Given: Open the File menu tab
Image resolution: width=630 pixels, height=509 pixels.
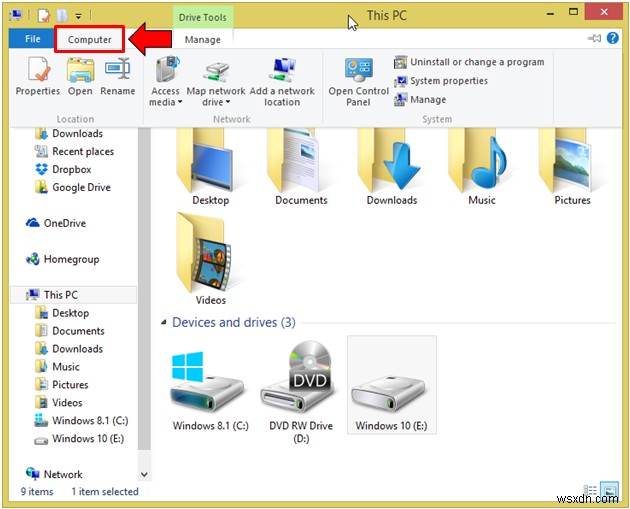Looking at the screenshot, I should coord(32,39).
